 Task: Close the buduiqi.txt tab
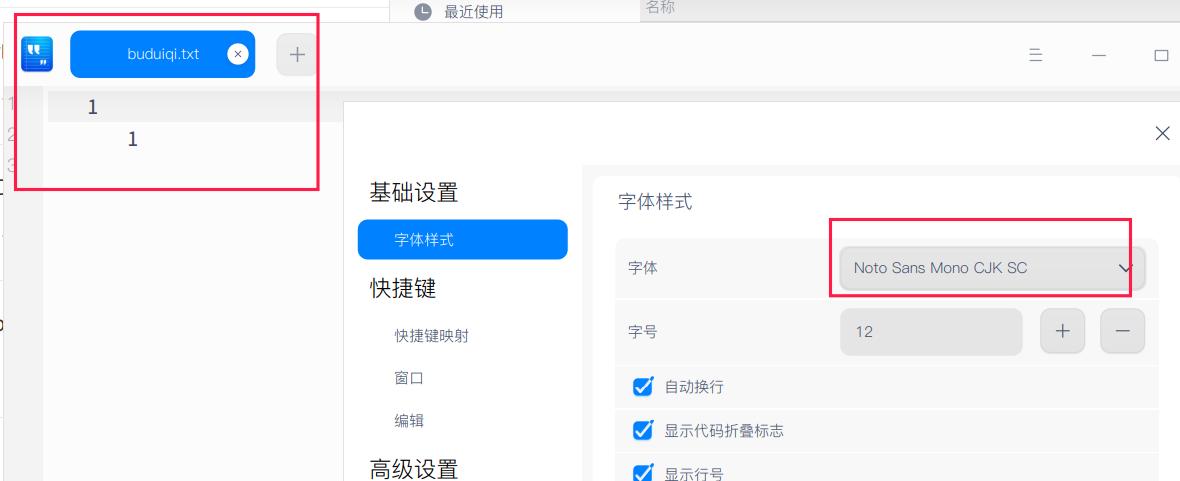coord(238,54)
